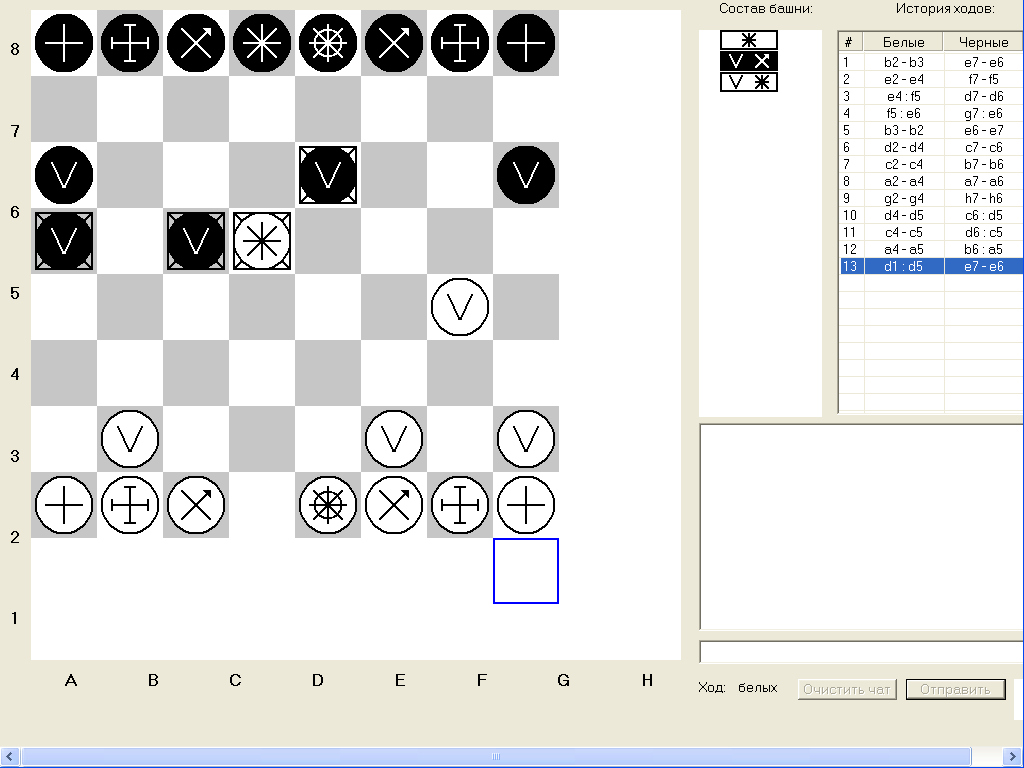Select the leftmost white plus piece
The height and width of the screenshot is (768, 1024).
(x=64, y=505)
